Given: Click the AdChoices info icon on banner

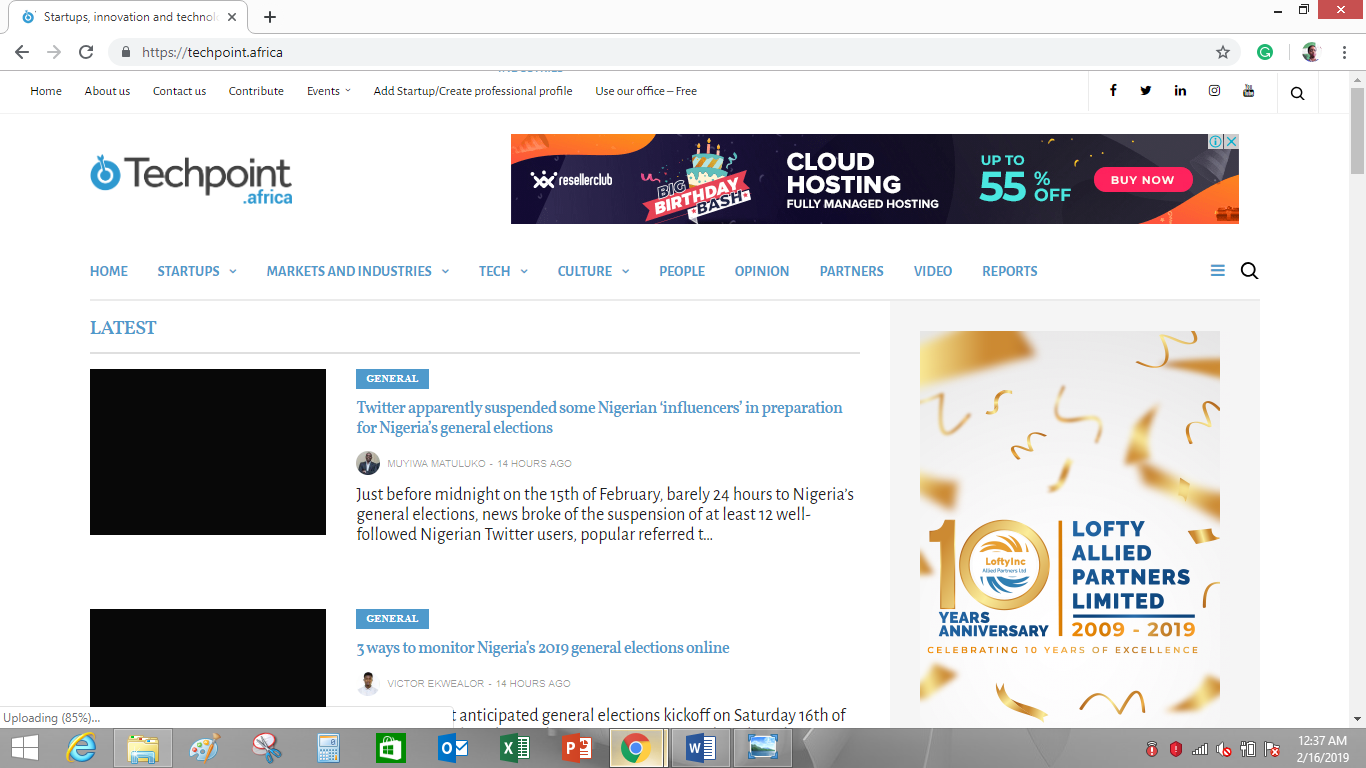Looking at the screenshot, I should [1216, 142].
